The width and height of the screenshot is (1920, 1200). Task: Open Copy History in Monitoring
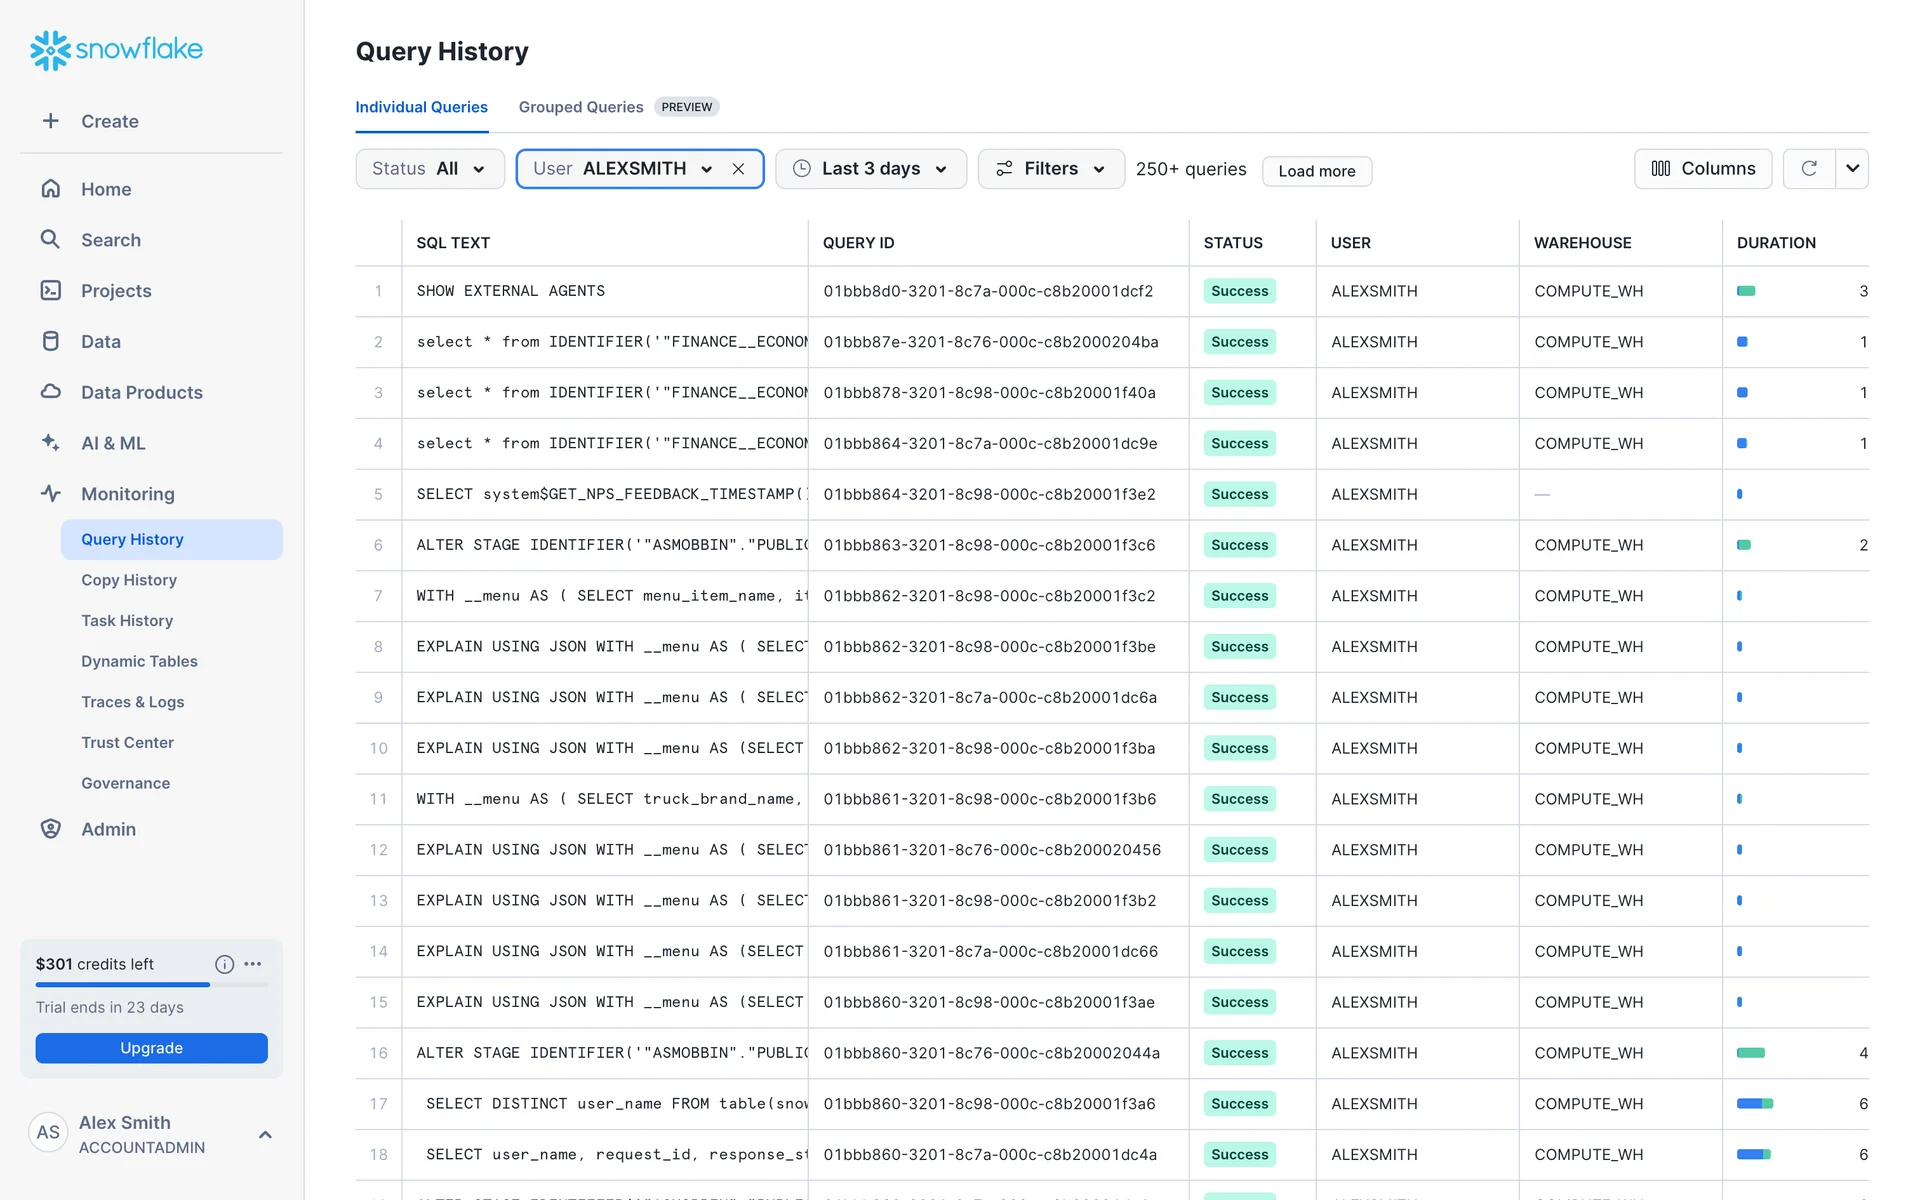pos(129,580)
